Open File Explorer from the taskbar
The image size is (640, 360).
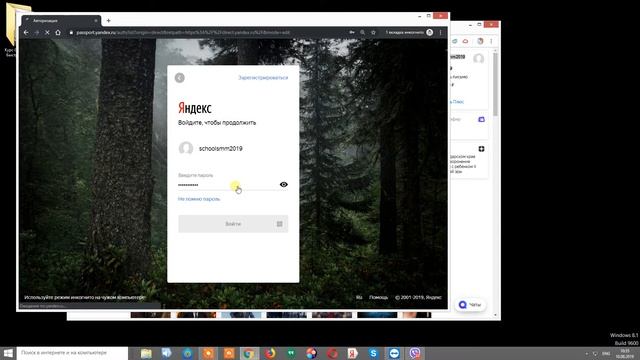click(x=146, y=353)
